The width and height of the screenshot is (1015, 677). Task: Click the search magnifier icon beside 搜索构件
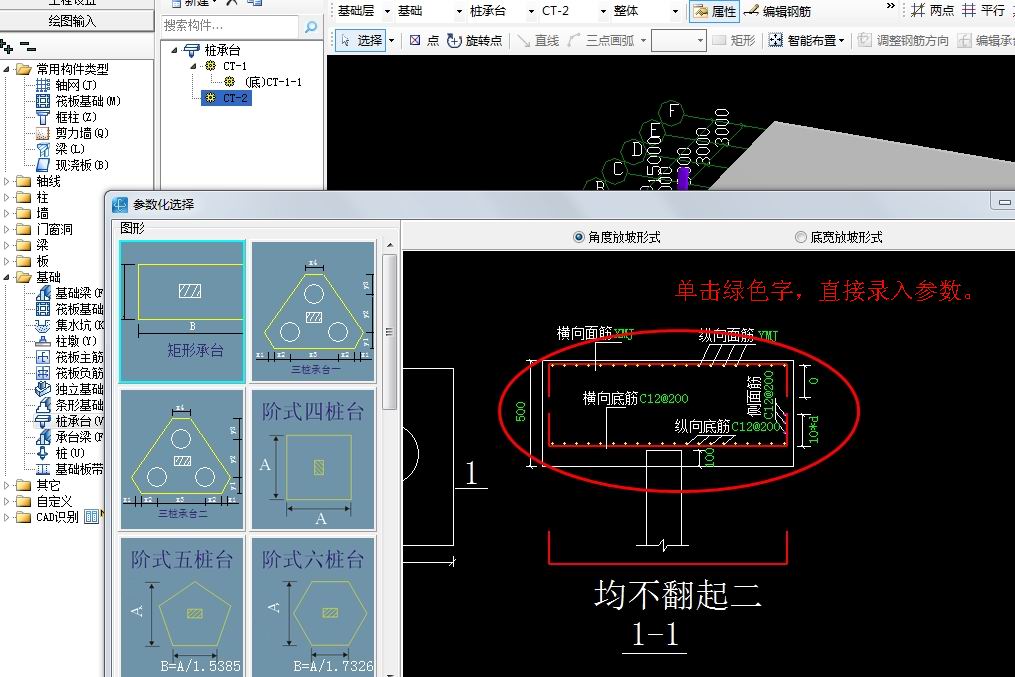(310, 26)
